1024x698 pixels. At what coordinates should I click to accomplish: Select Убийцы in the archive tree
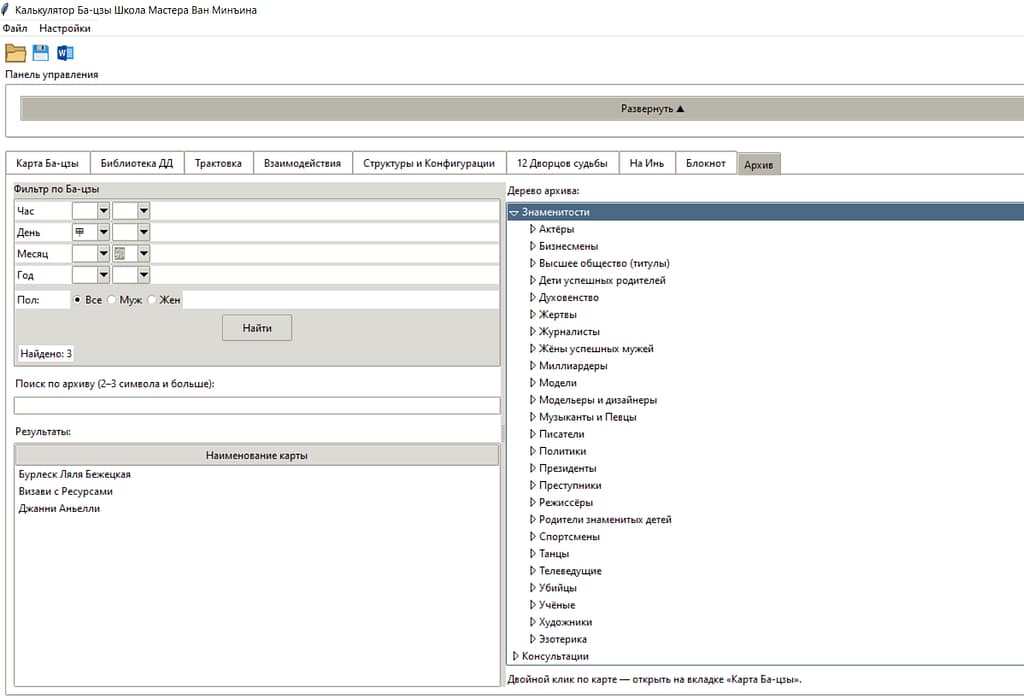tap(558, 588)
